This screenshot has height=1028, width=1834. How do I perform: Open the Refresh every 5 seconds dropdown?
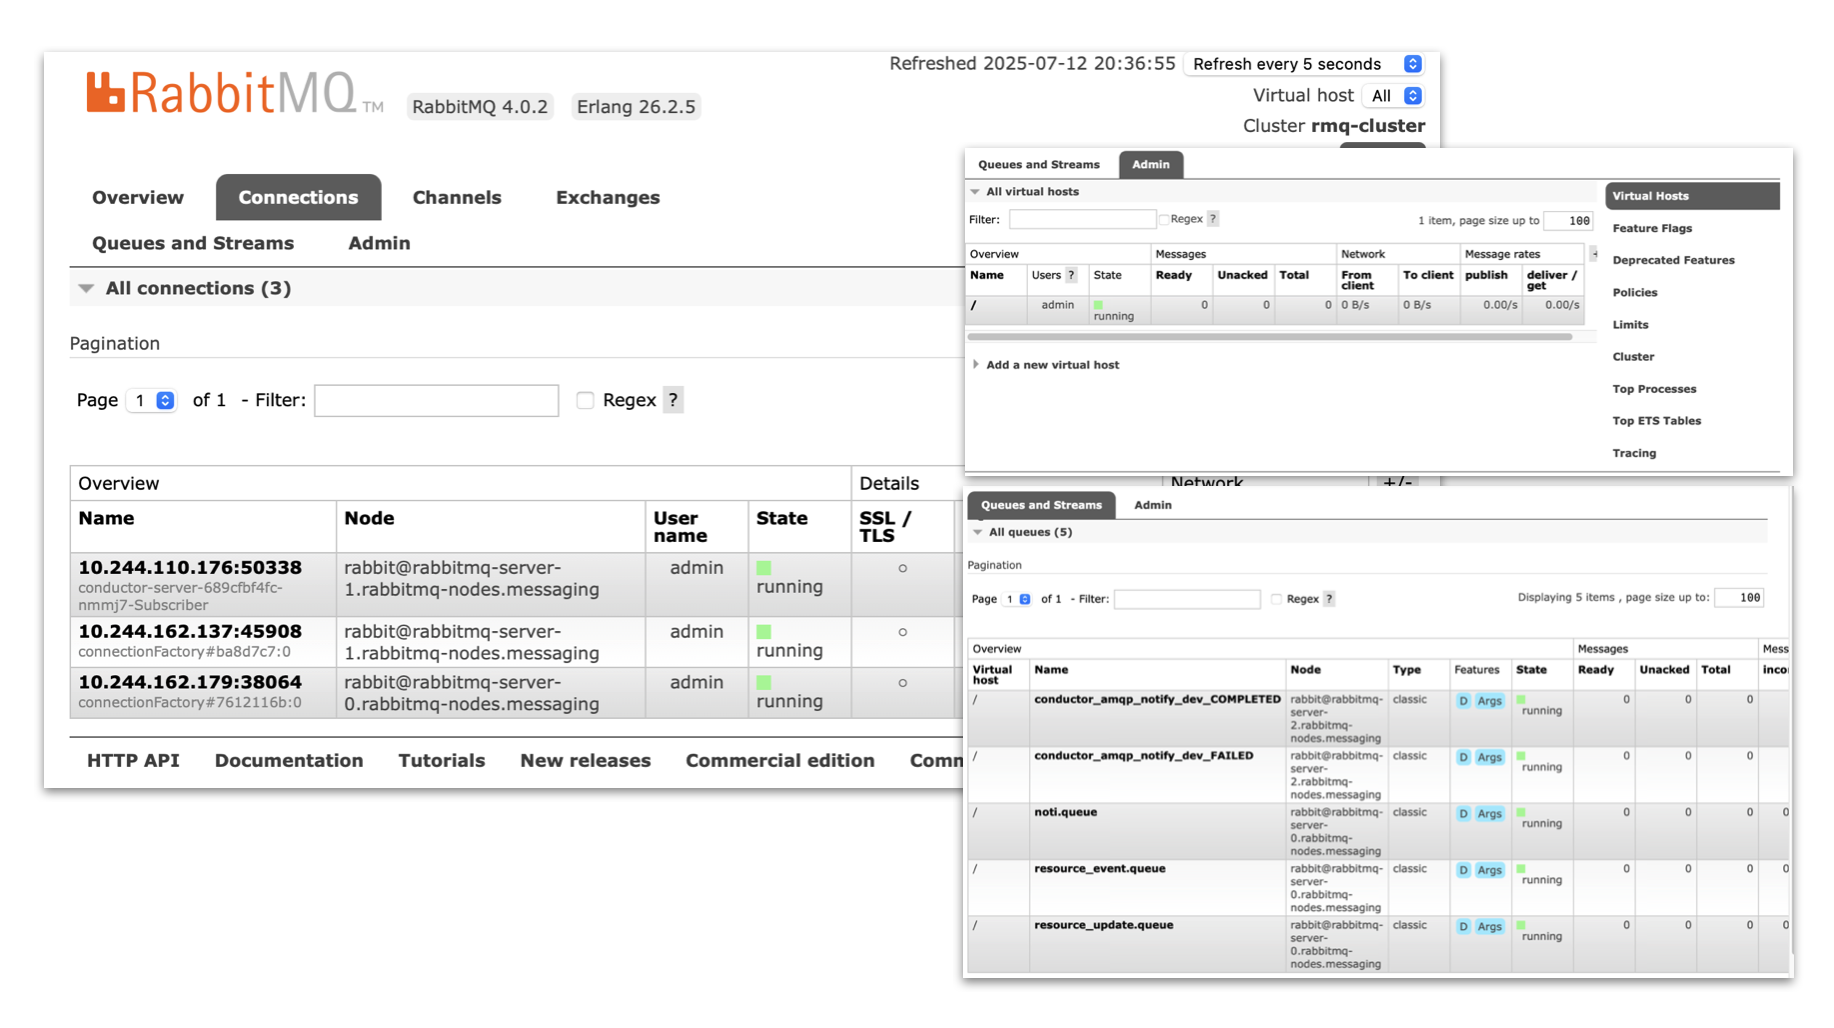[x=1304, y=64]
